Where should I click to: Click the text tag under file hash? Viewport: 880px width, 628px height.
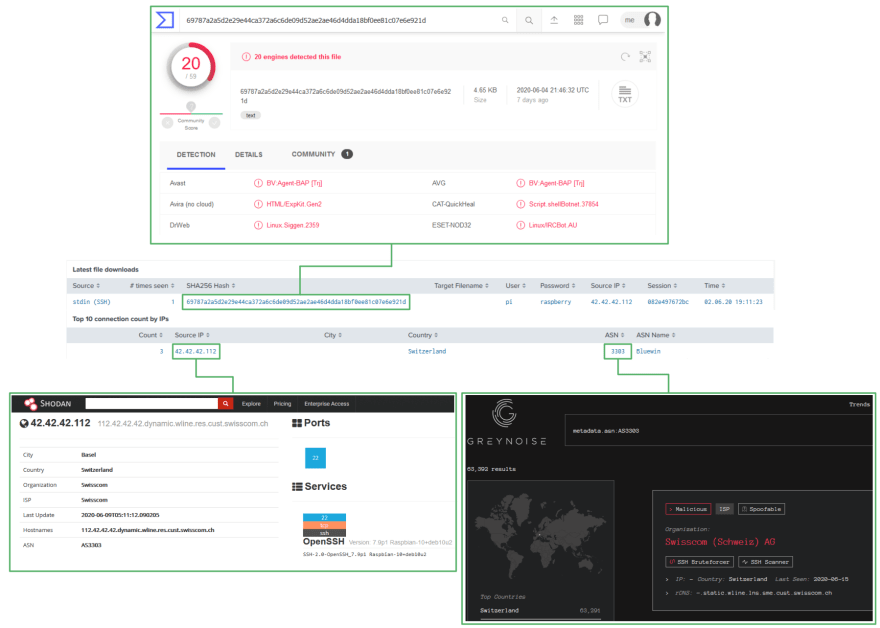tap(250, 115)
